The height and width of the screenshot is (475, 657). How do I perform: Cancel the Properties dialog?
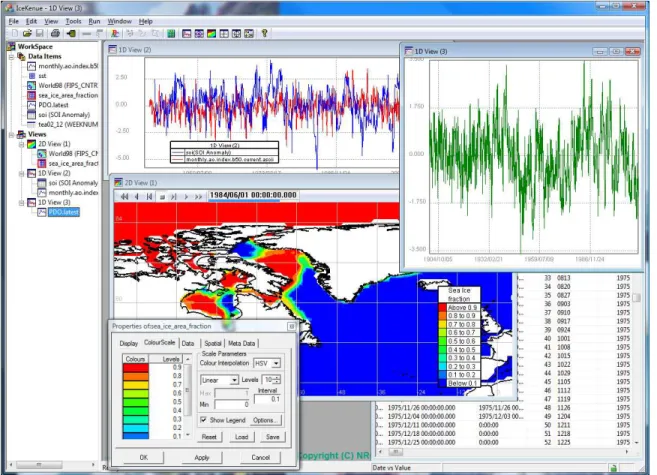[261, 457]
